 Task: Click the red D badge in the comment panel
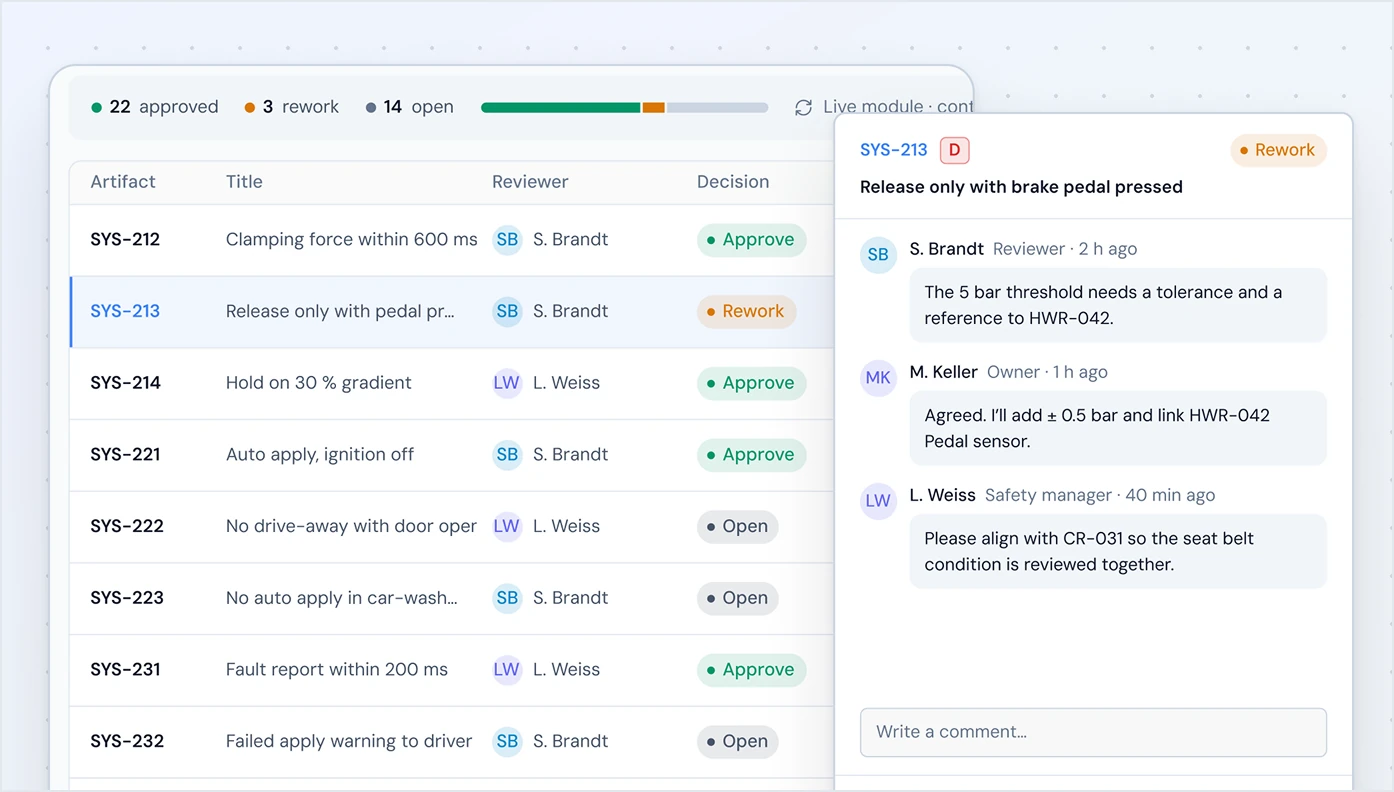point(955,150)
